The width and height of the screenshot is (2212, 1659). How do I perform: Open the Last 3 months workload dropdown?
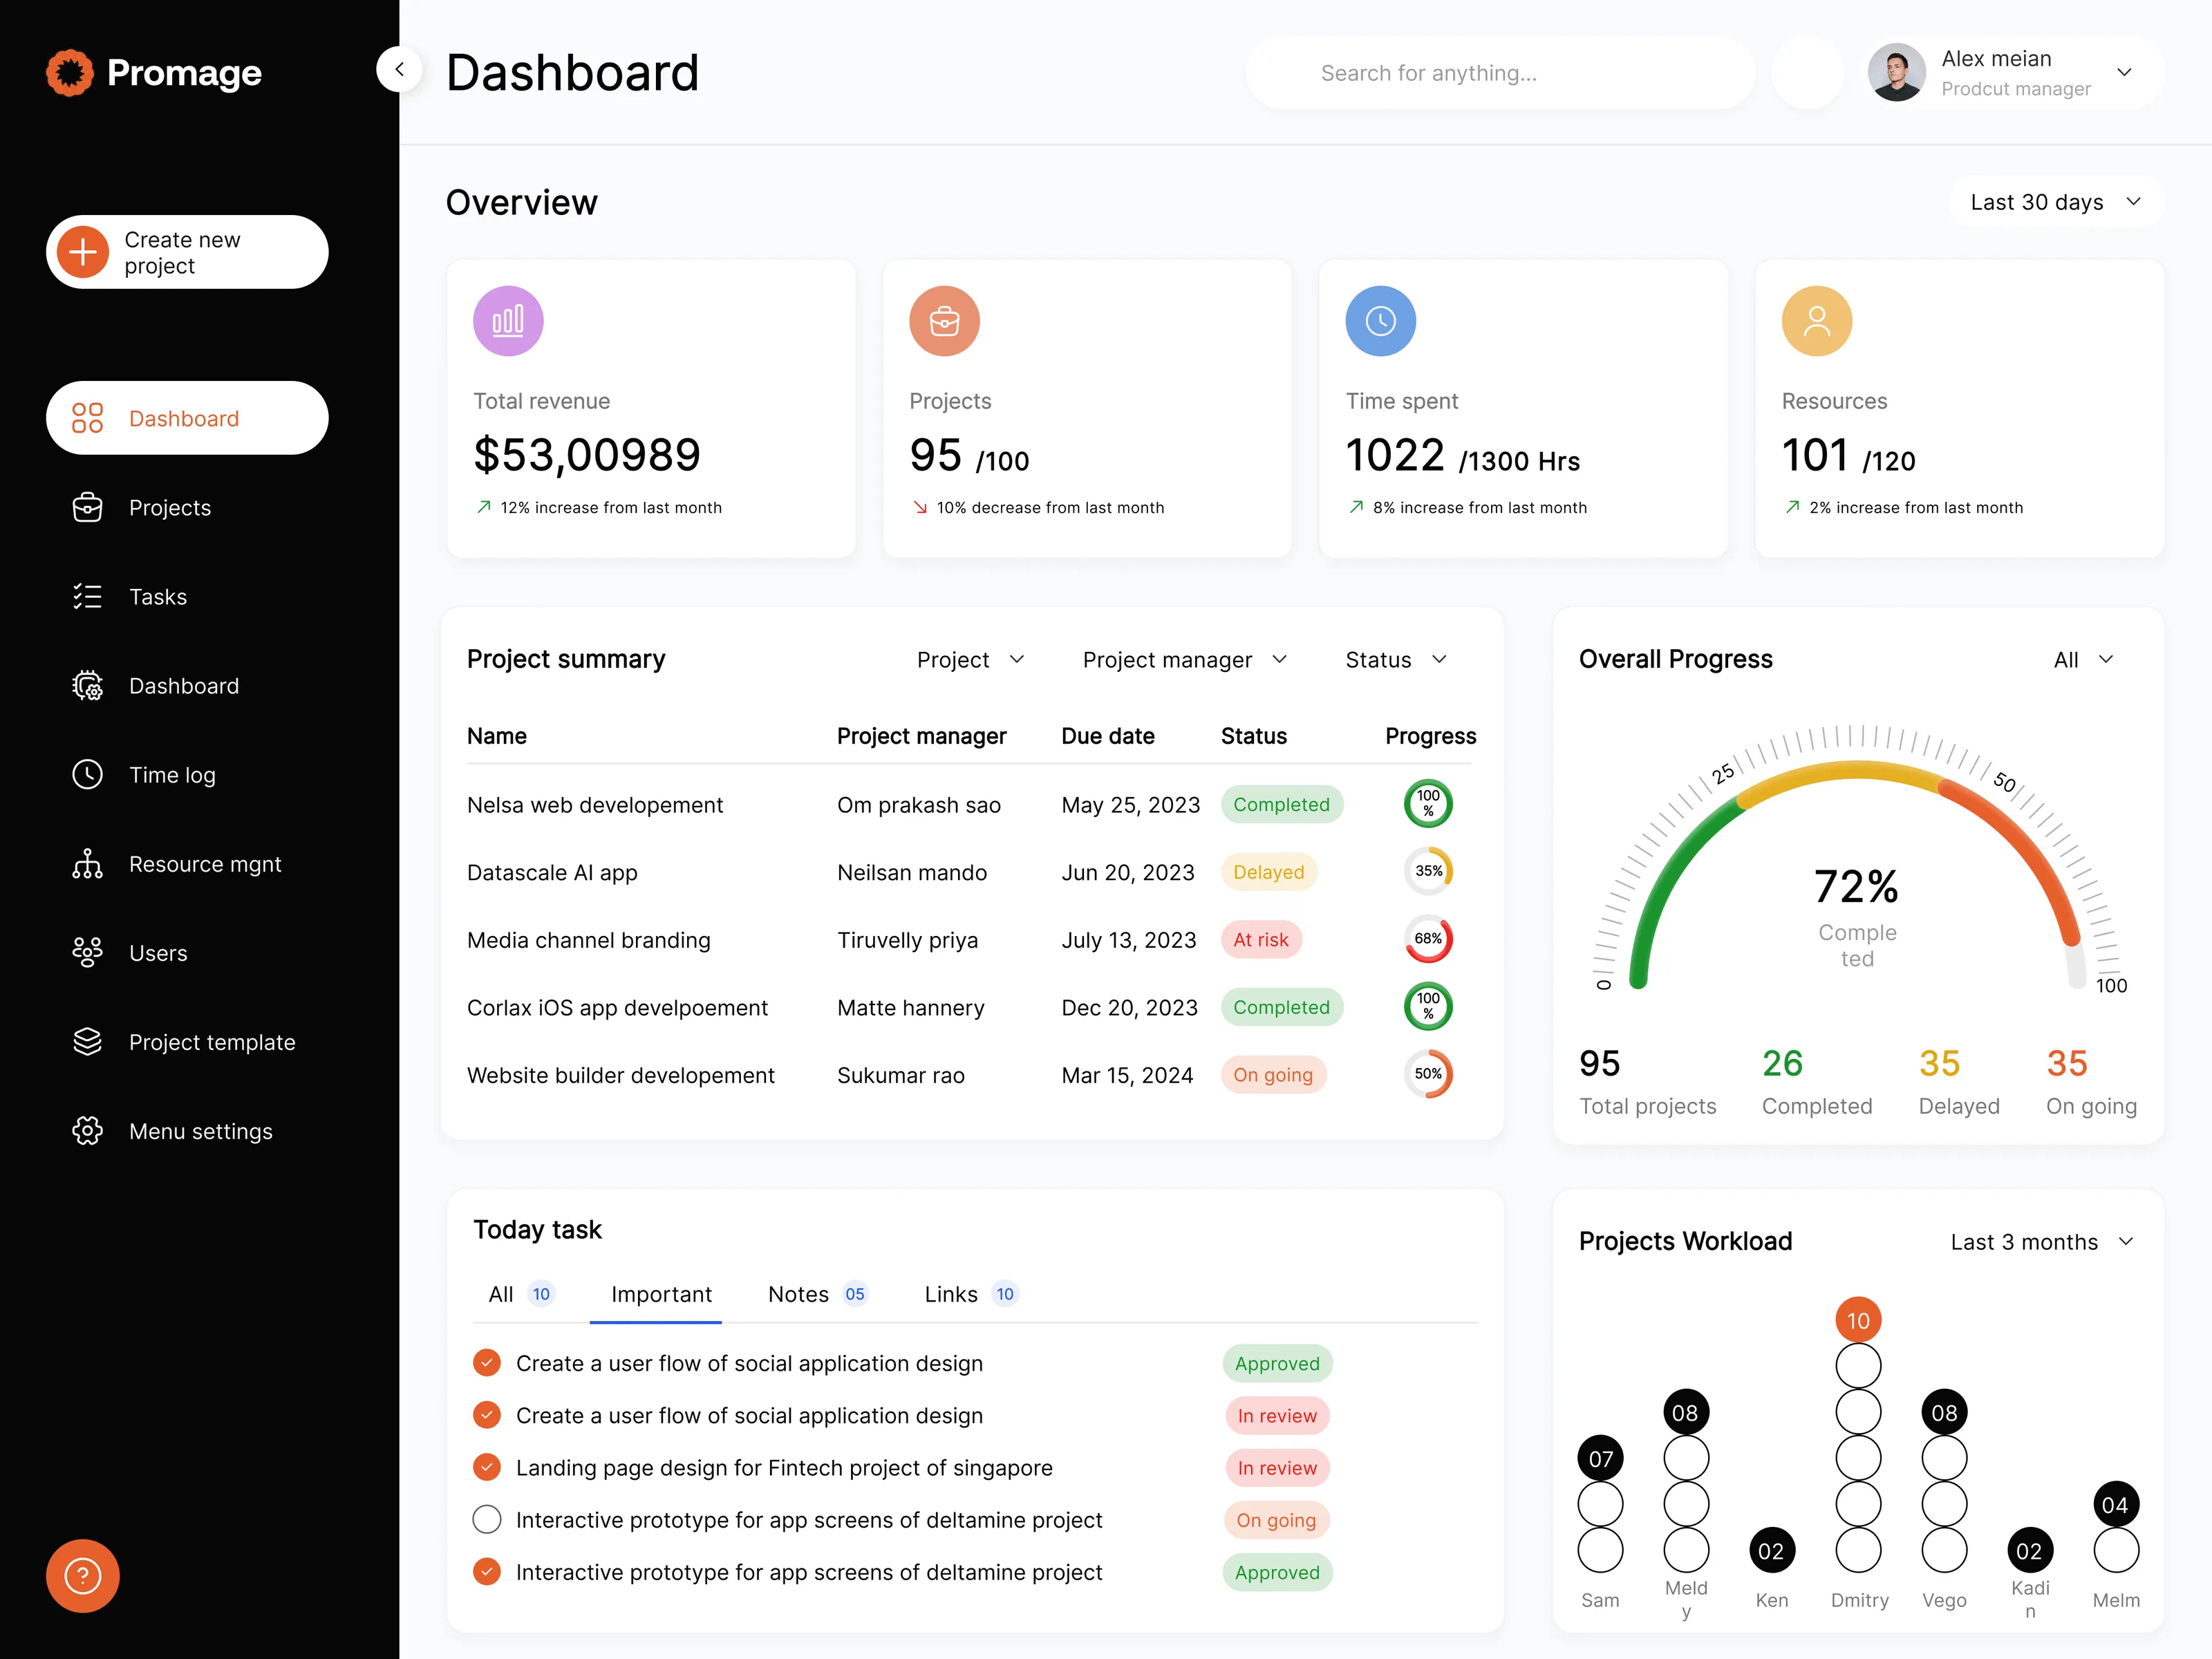(2042, 1241)
